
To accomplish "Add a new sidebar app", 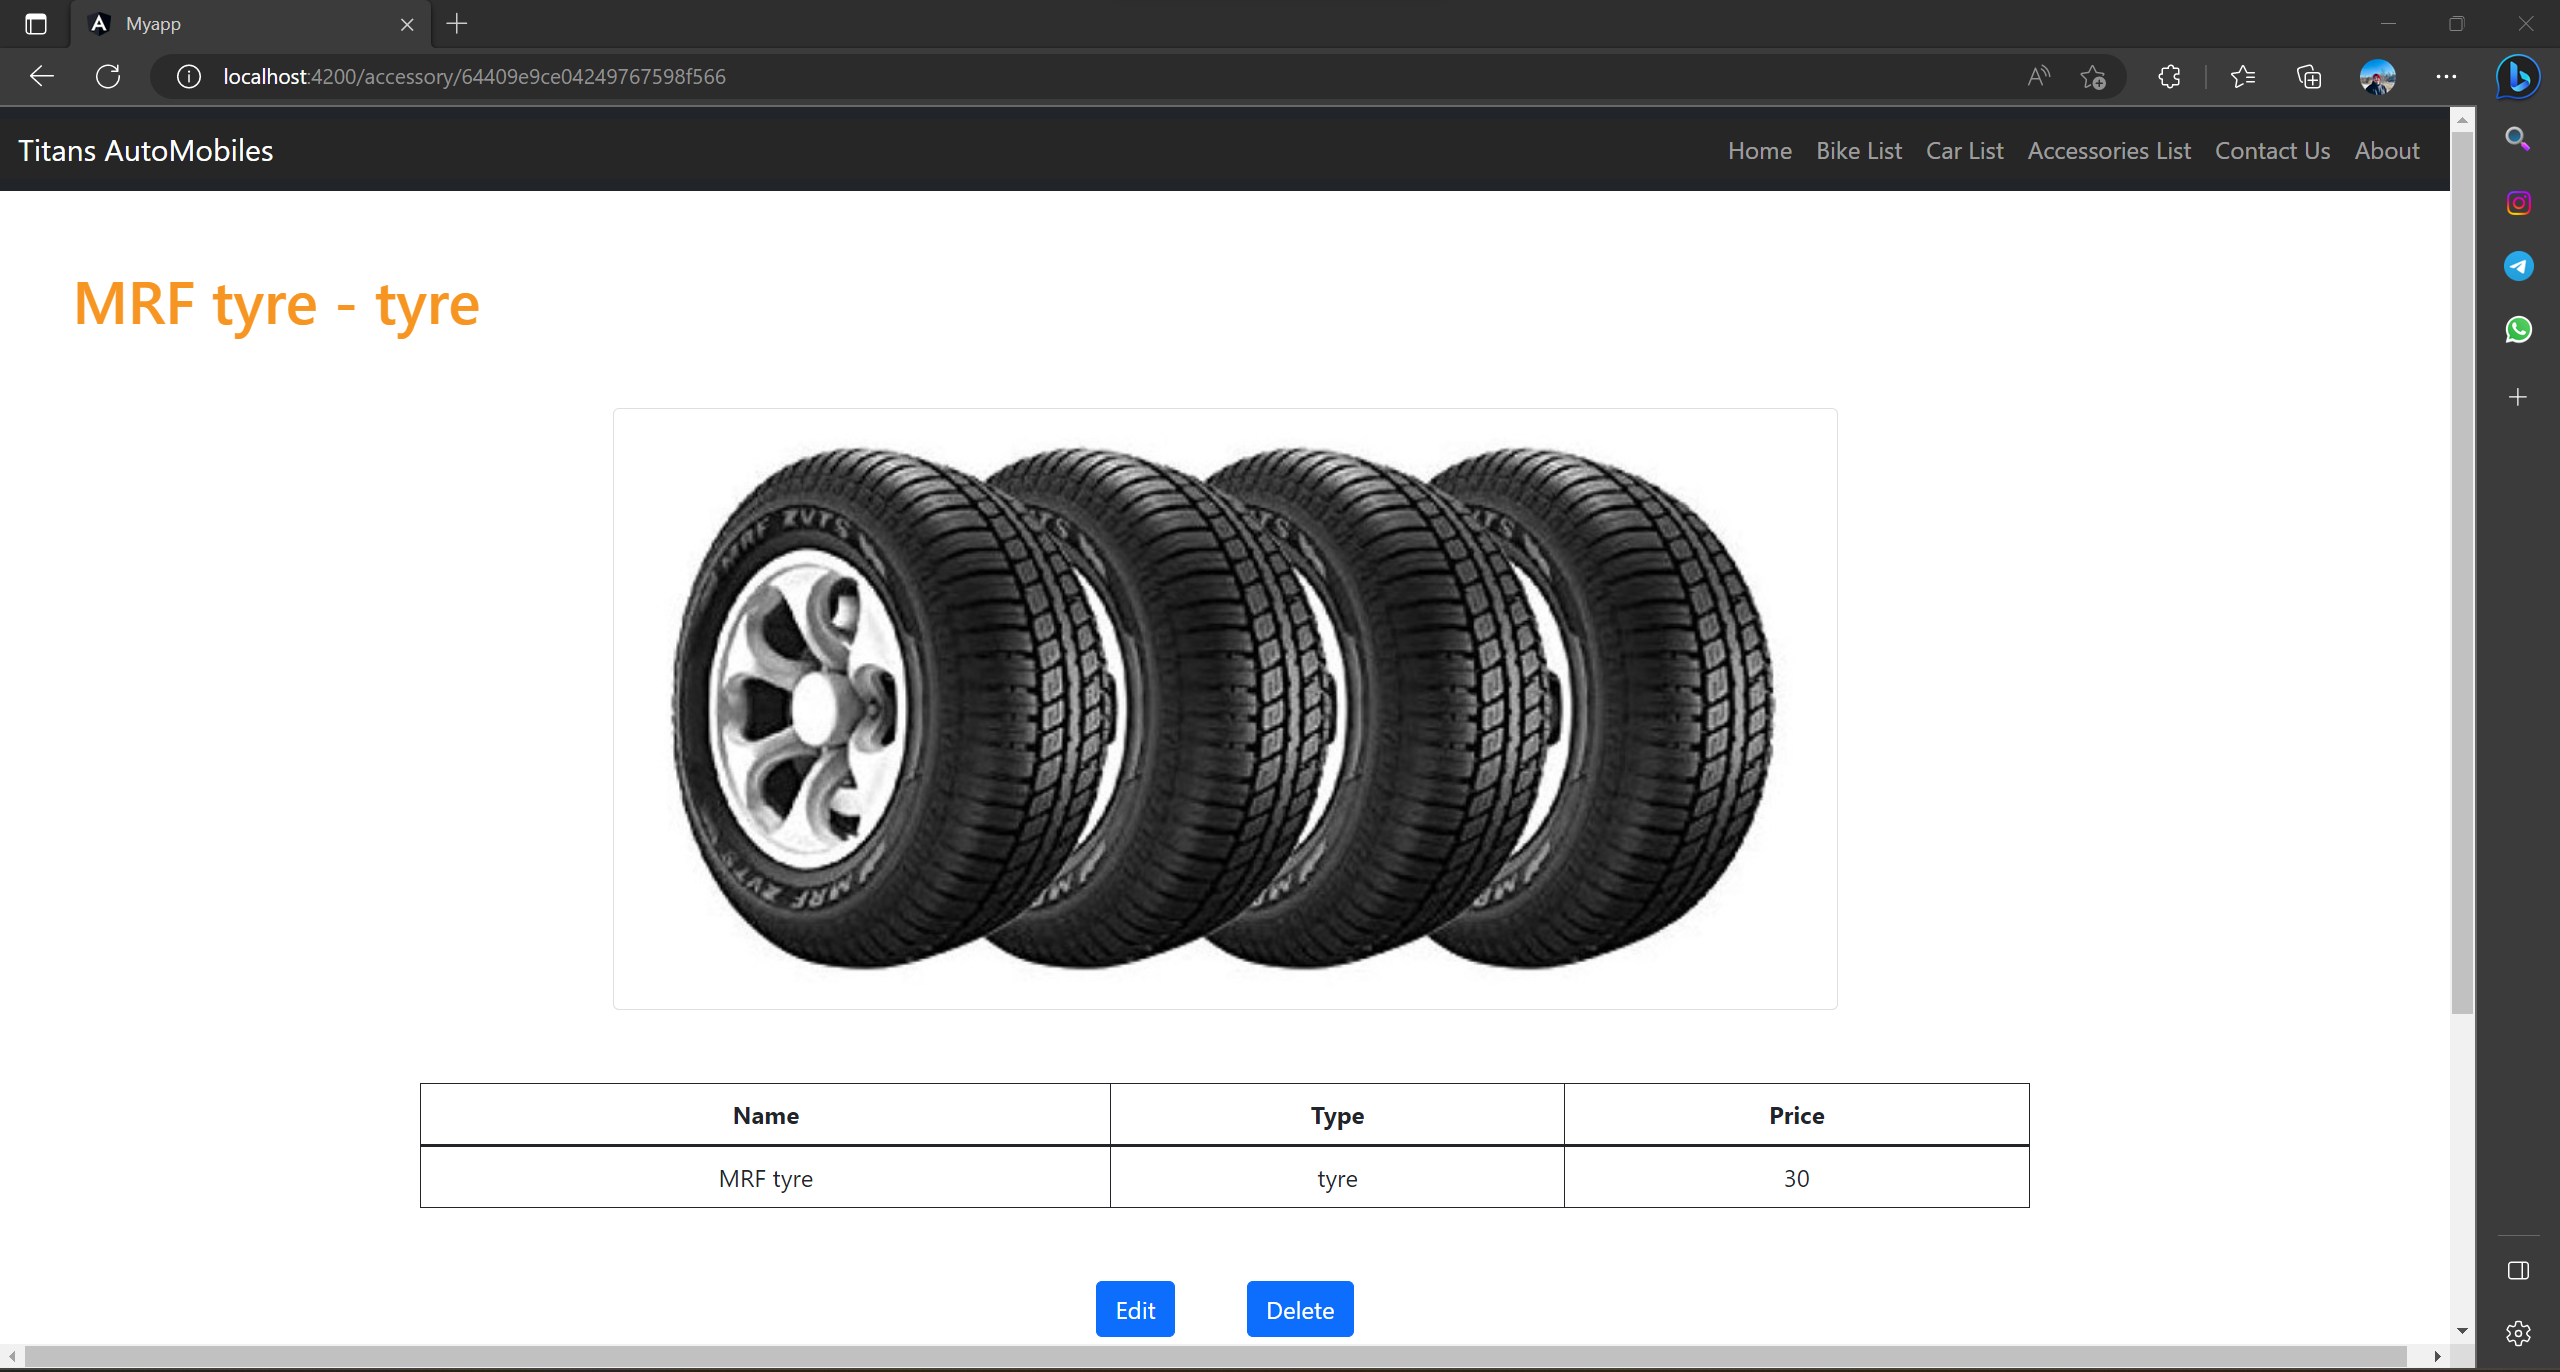I will click(2518, 397).
